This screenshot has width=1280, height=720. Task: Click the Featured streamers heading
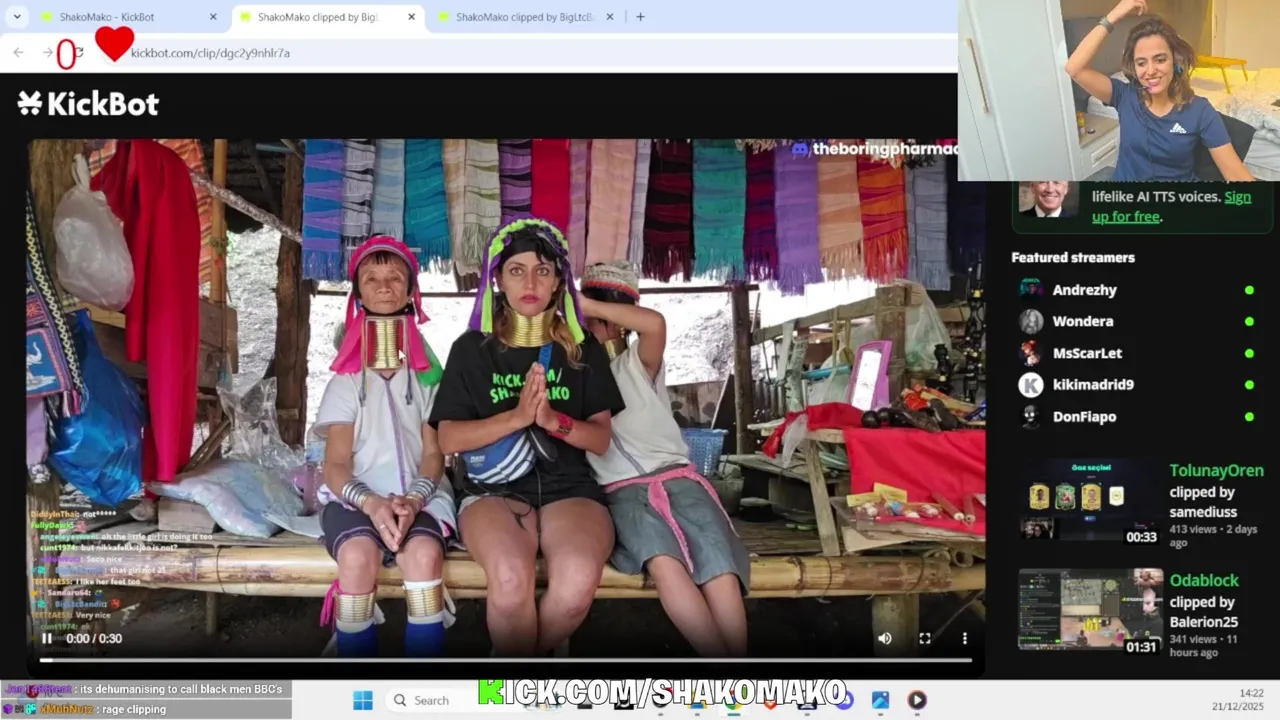[1073, 257]
